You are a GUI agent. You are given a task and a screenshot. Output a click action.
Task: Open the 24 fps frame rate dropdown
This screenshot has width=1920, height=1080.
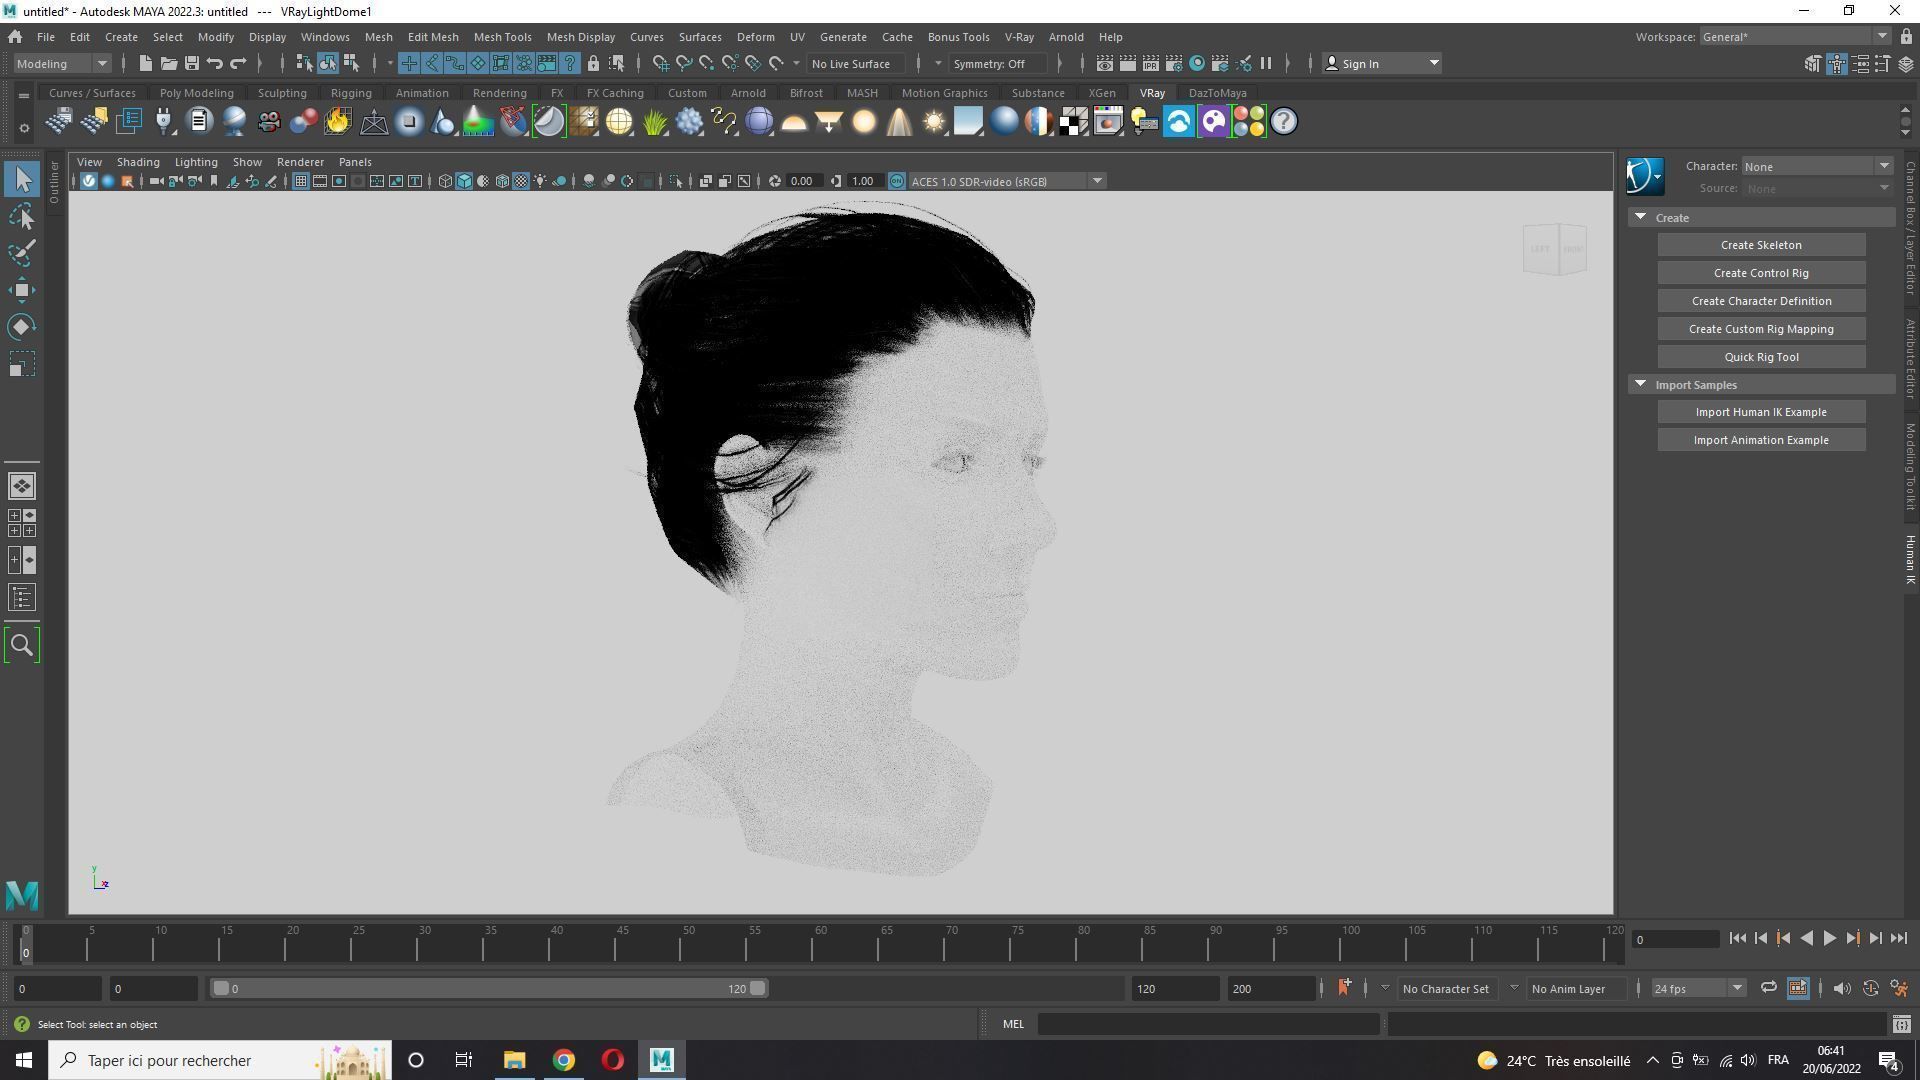[1697, 988]
